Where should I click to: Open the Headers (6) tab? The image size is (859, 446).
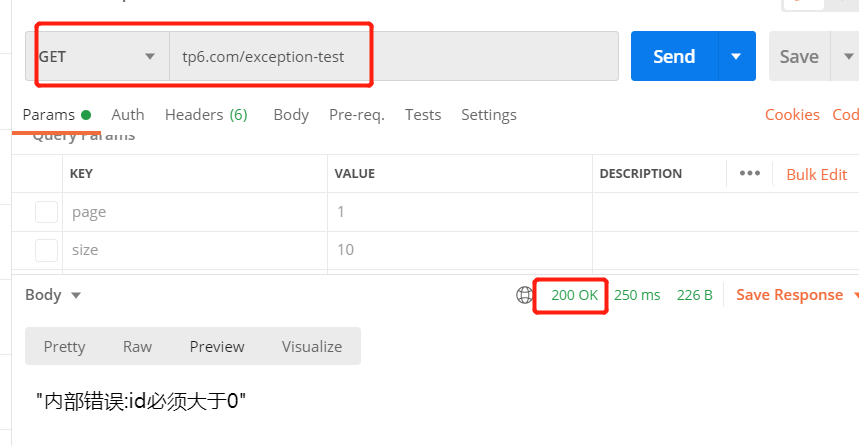coord(206,115)
